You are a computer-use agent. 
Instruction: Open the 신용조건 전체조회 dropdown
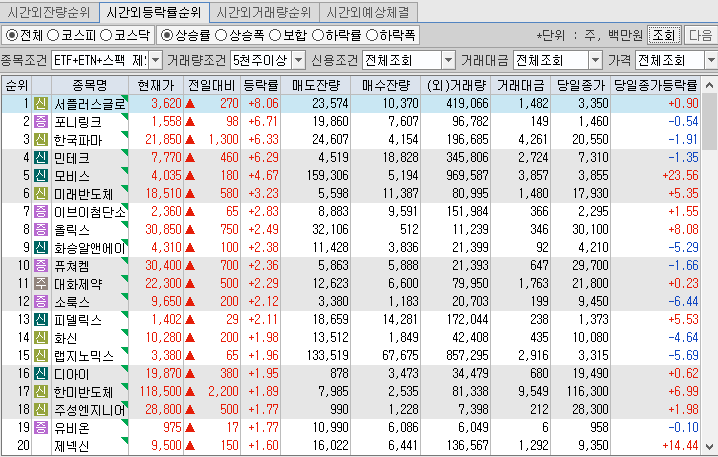pyautogui.click(x=449, y=60)
